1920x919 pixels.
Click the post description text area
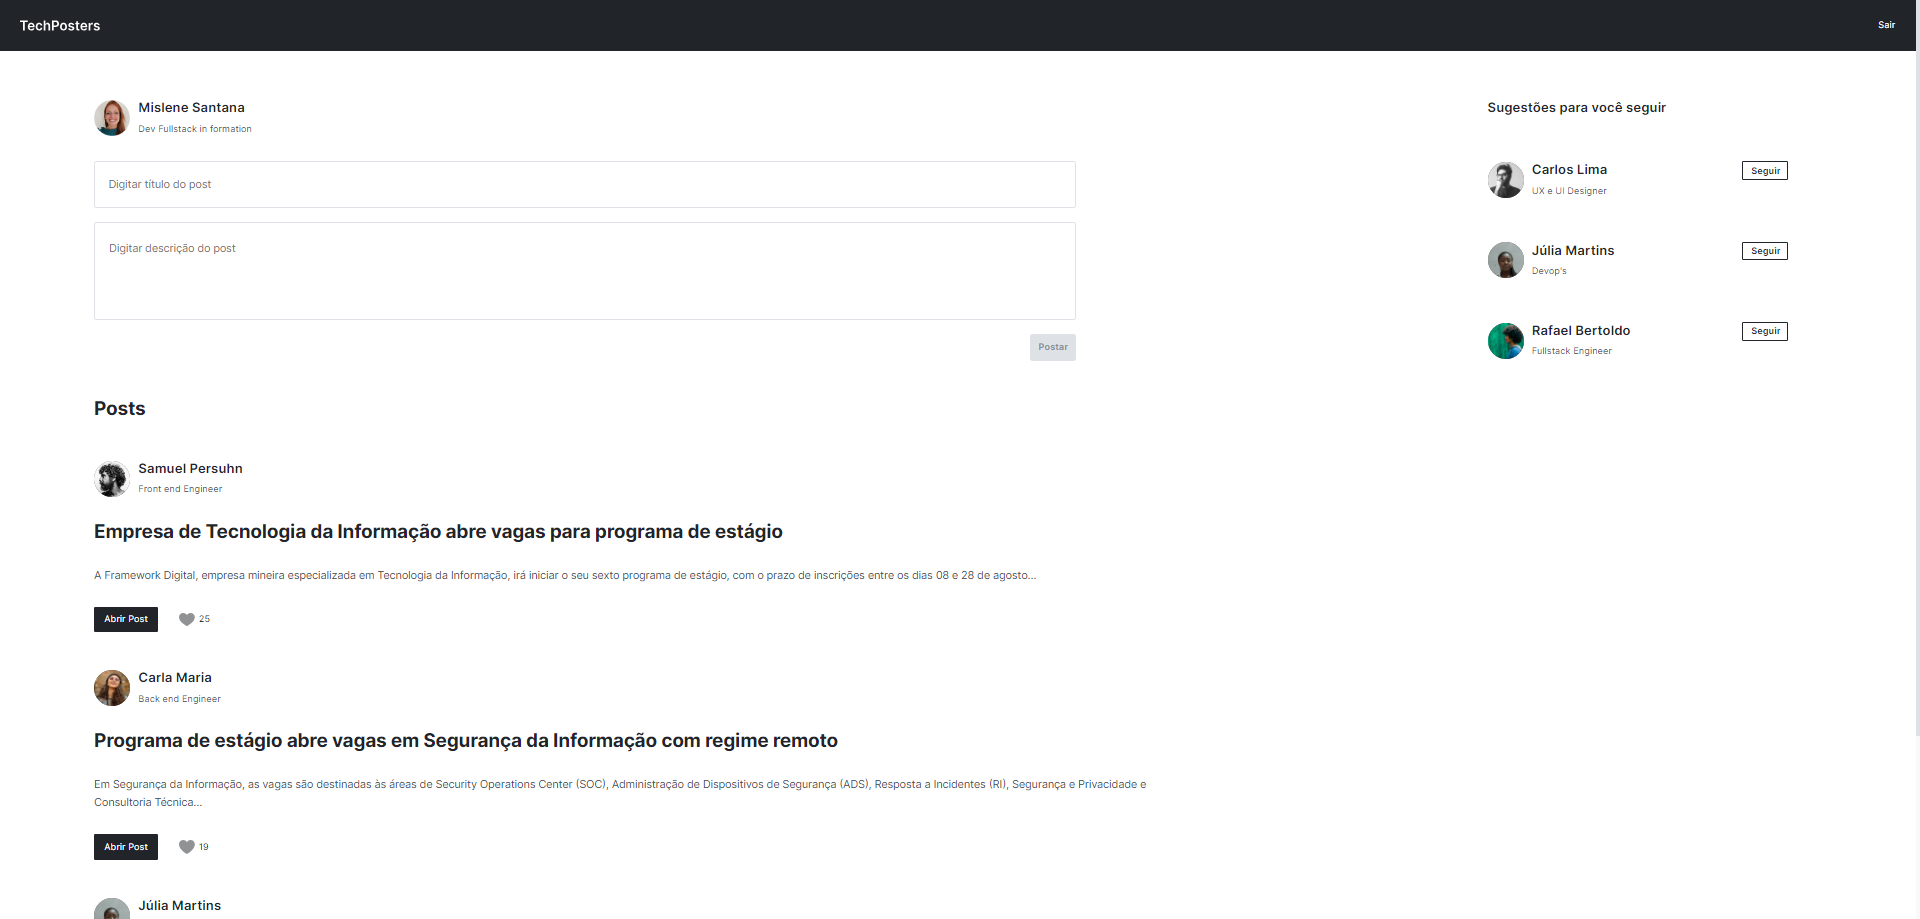tap(584, 270)
